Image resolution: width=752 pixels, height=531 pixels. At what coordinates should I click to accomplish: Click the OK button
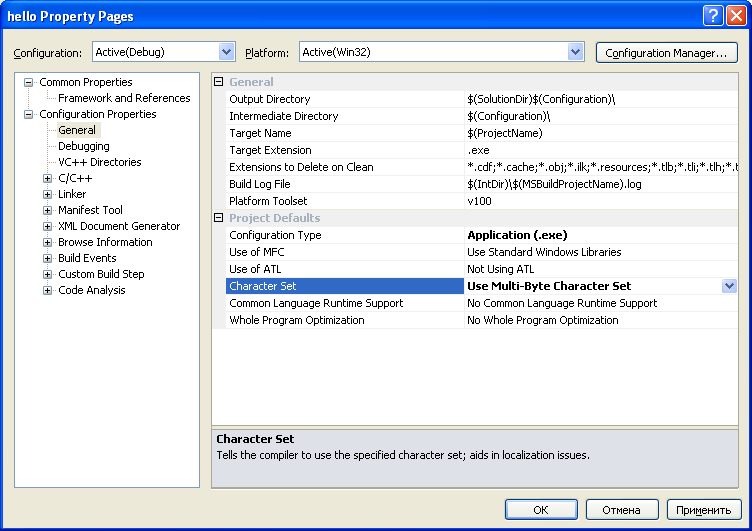pos(541,510)
